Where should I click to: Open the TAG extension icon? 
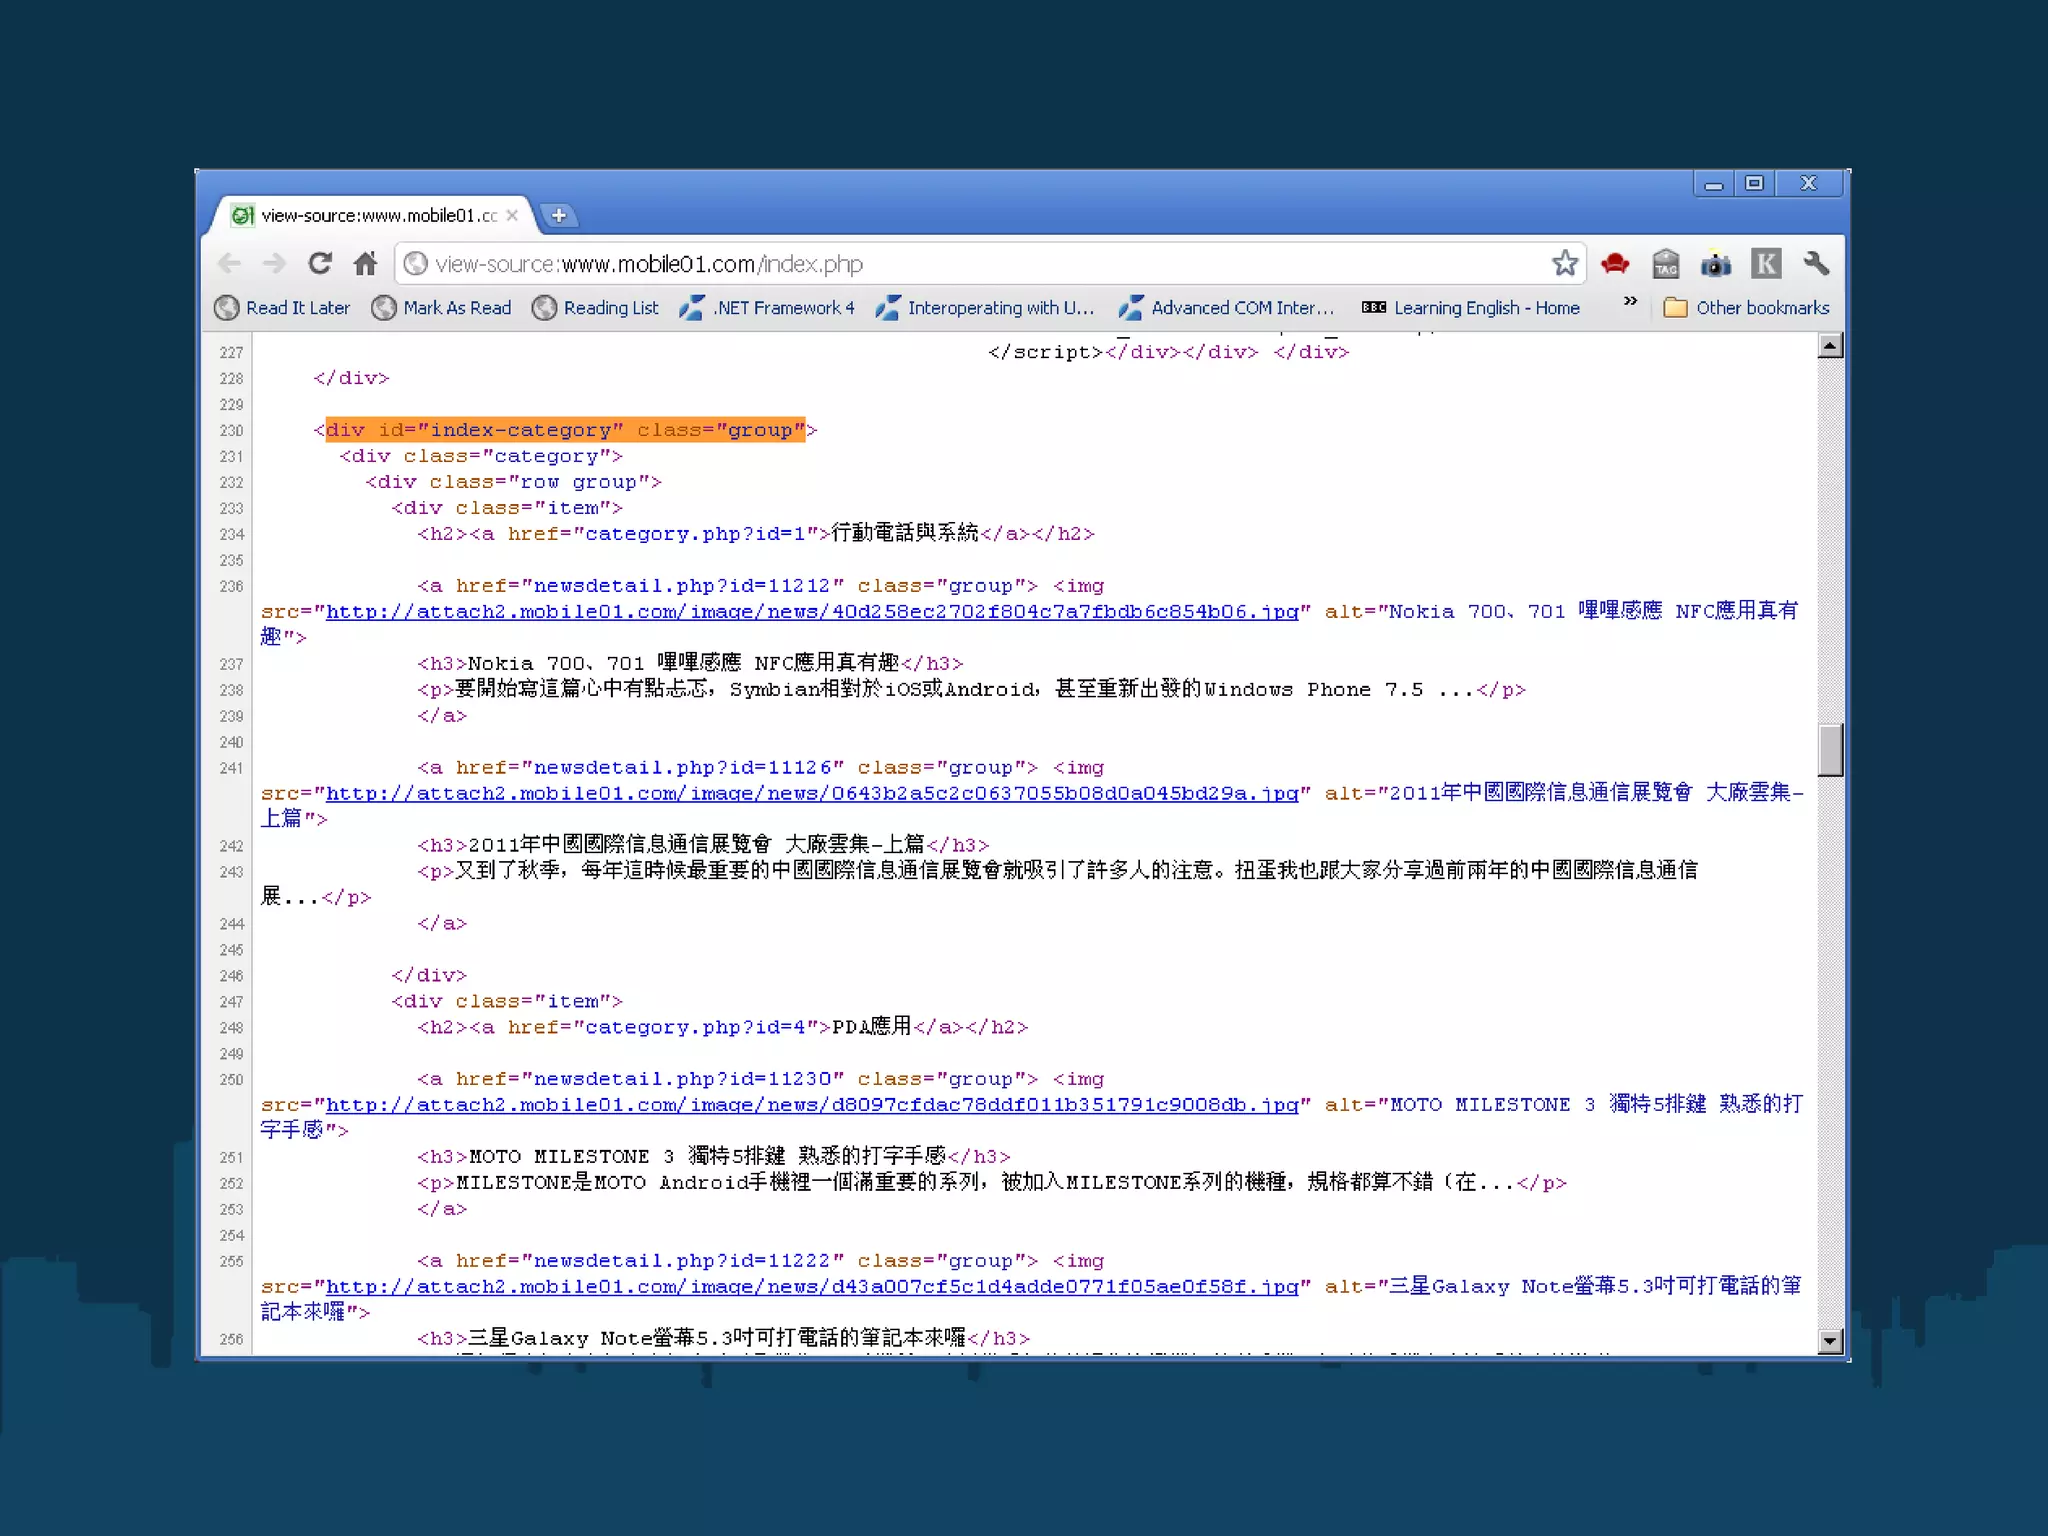(1666, 264)
